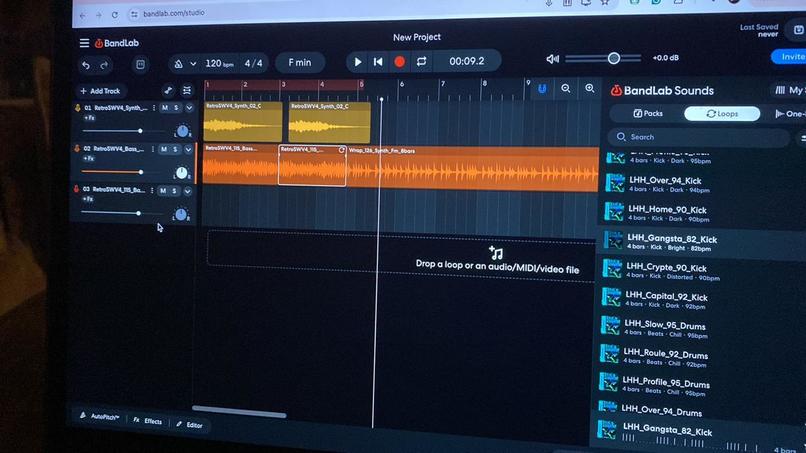Viewport: 806px width, 453px height.
Task: Click the 00:09.2 time display
Action: click(467, 61)
